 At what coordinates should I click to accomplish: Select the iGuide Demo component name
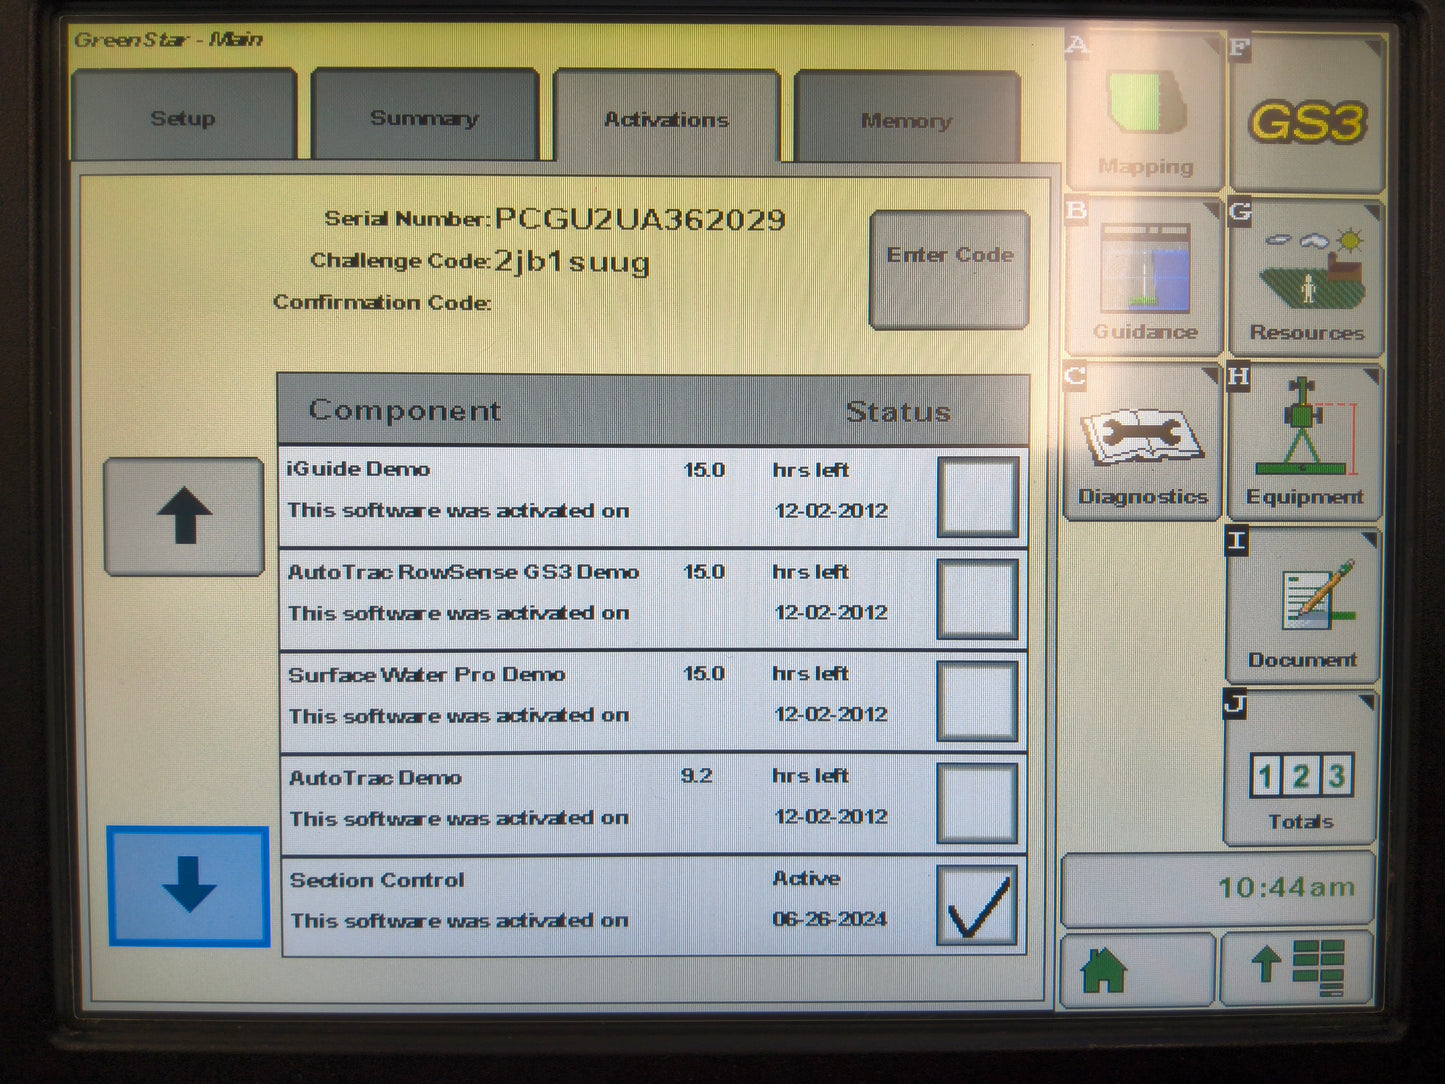[358, 469]
